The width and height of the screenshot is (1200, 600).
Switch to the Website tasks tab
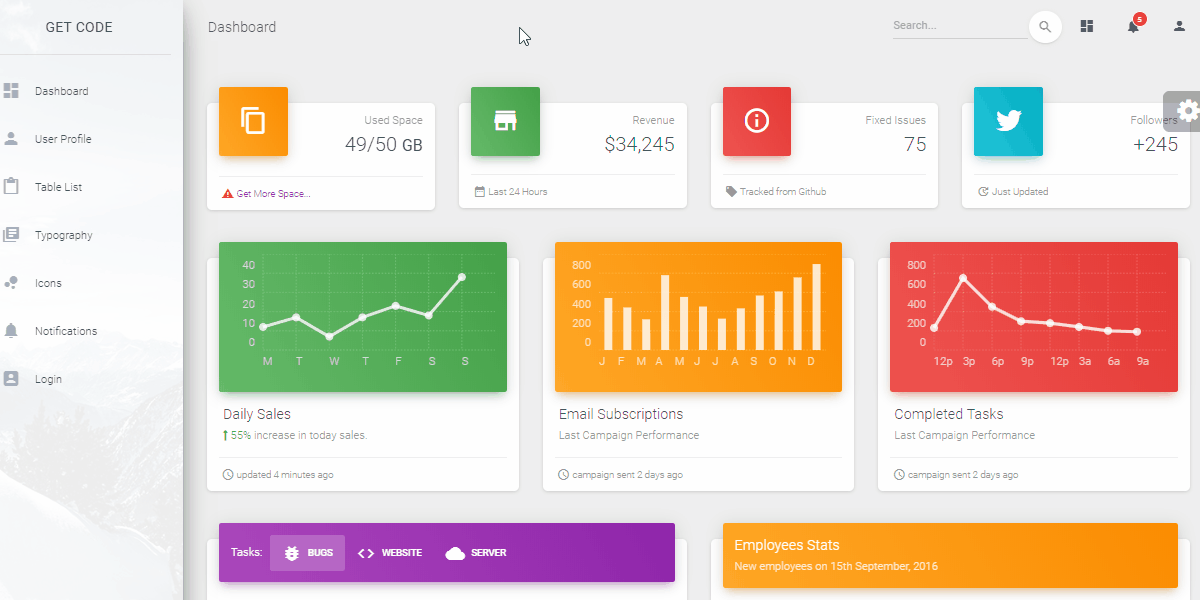(x=390, y=553)
